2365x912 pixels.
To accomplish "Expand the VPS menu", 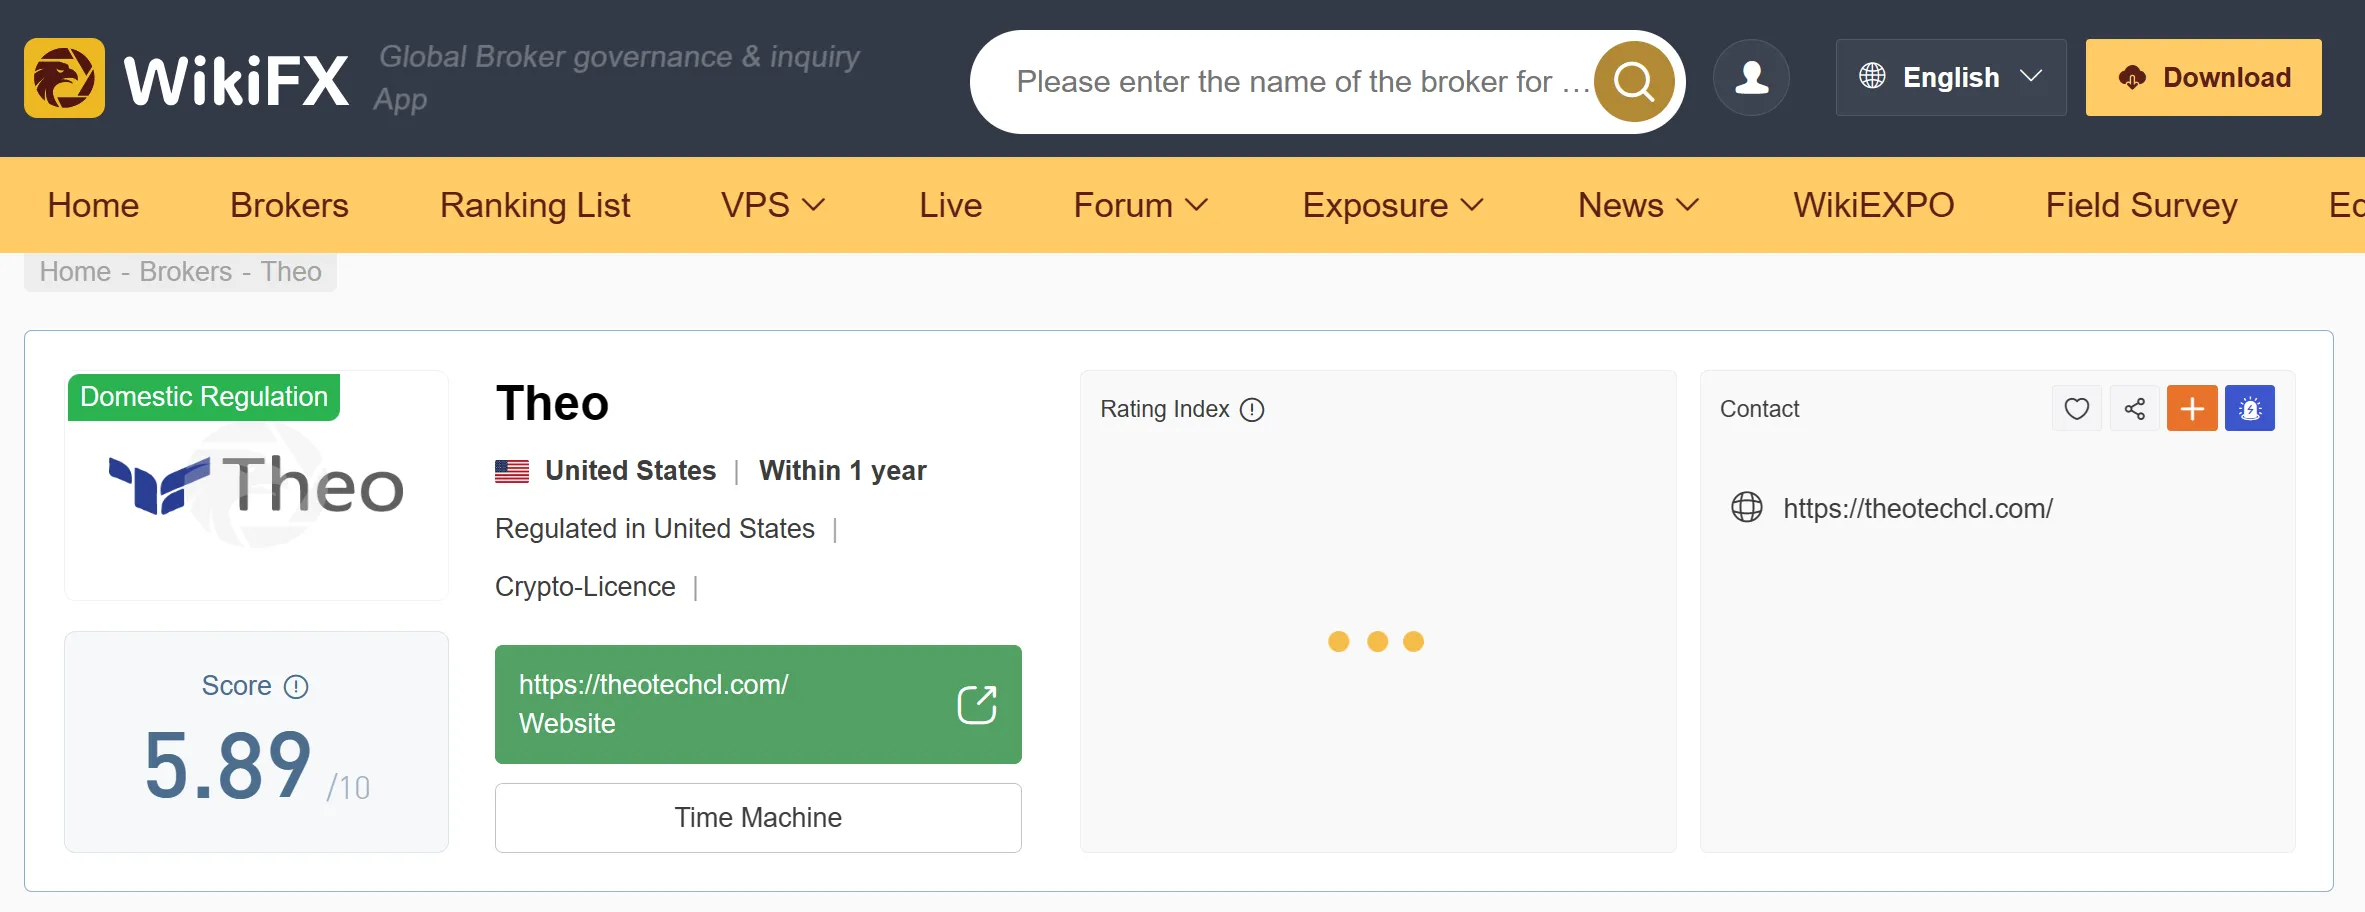I will pos(773,205).
